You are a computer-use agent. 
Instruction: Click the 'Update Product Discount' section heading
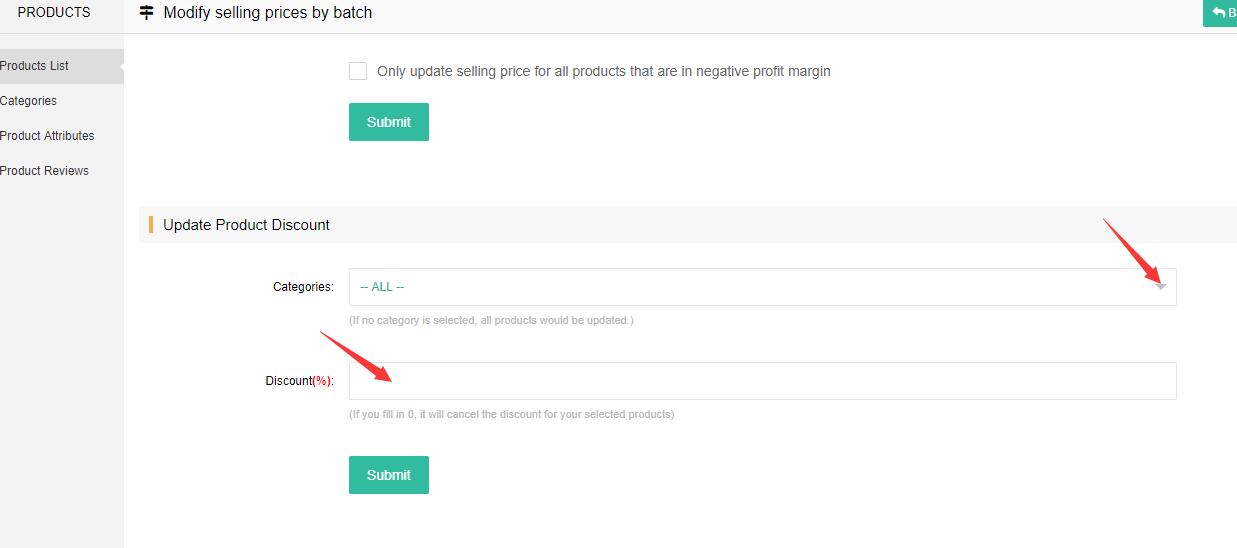246,225
